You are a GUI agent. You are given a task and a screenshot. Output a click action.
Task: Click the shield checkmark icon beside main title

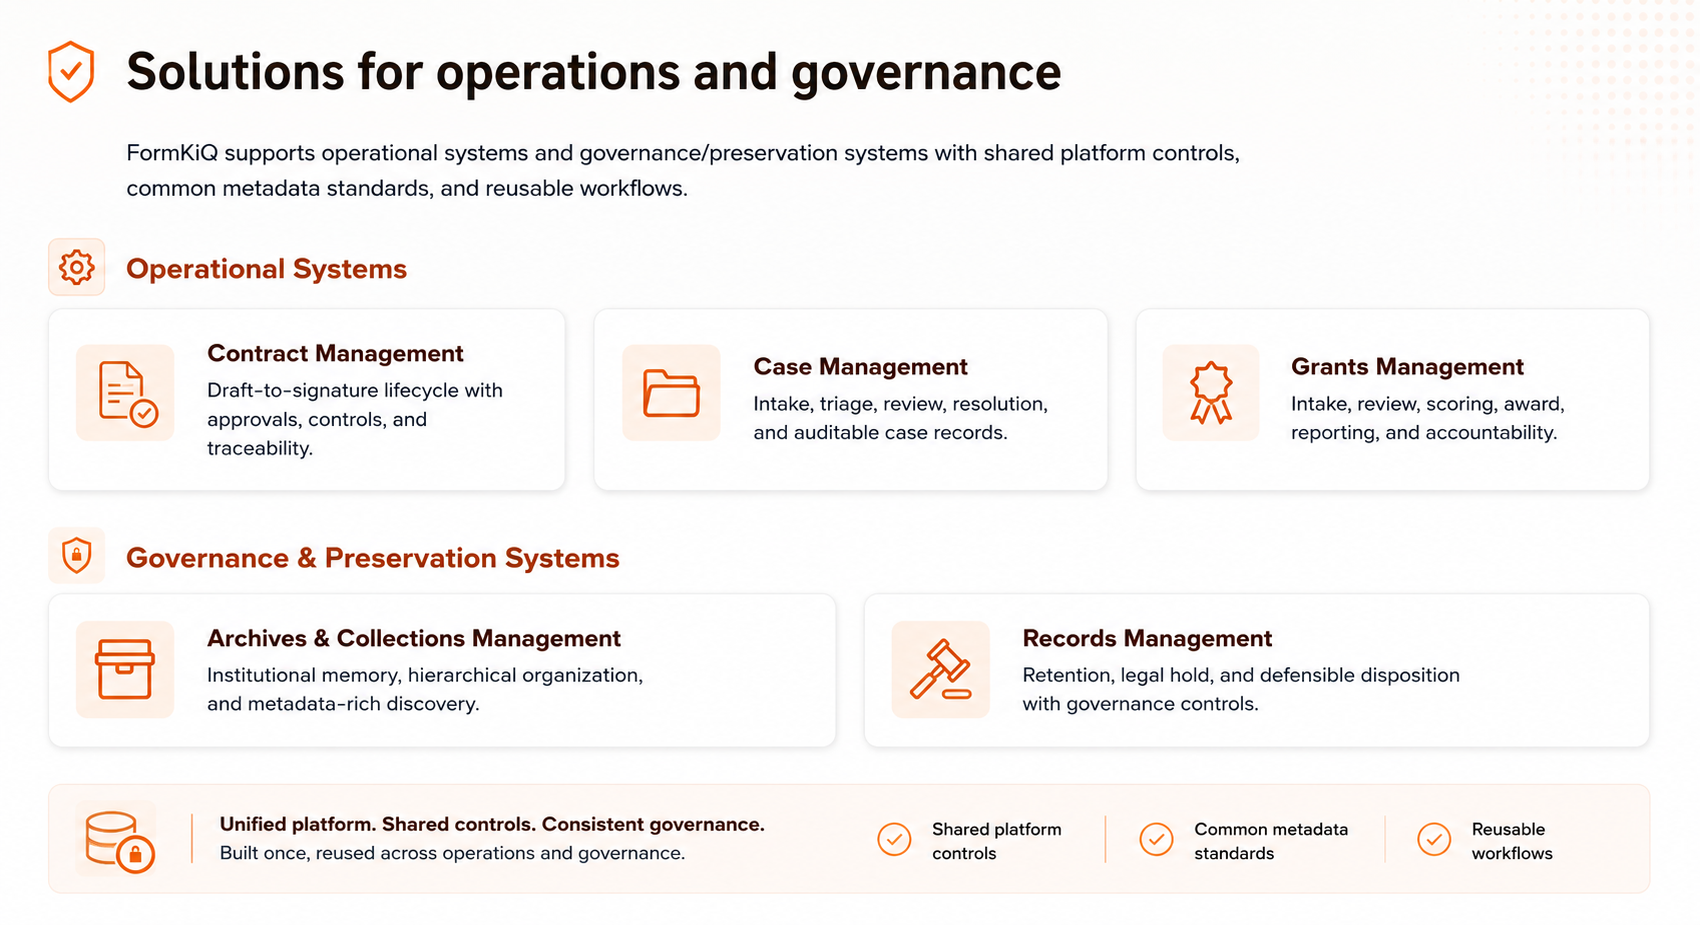(71, 72)
